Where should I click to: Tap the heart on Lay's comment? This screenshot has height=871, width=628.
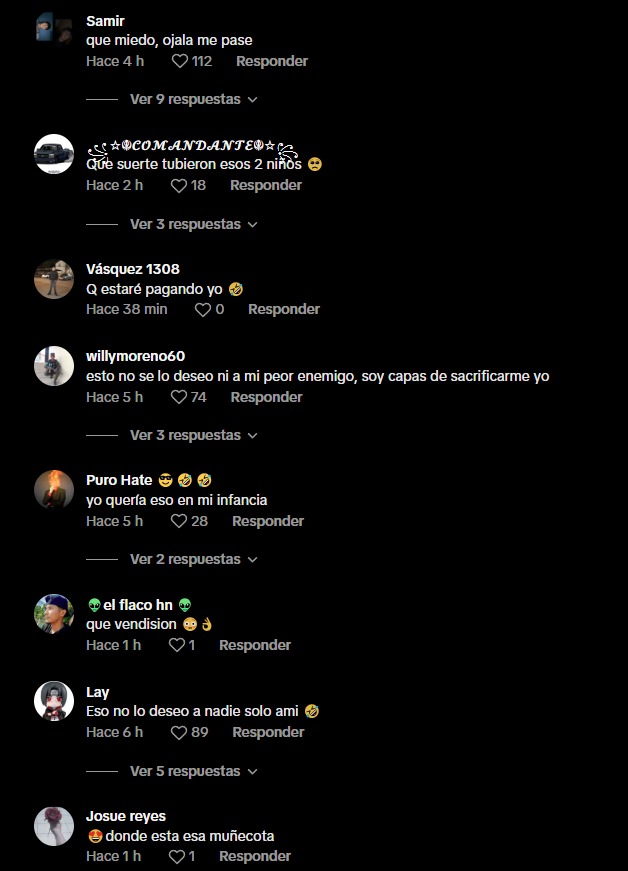pos(179,733)
